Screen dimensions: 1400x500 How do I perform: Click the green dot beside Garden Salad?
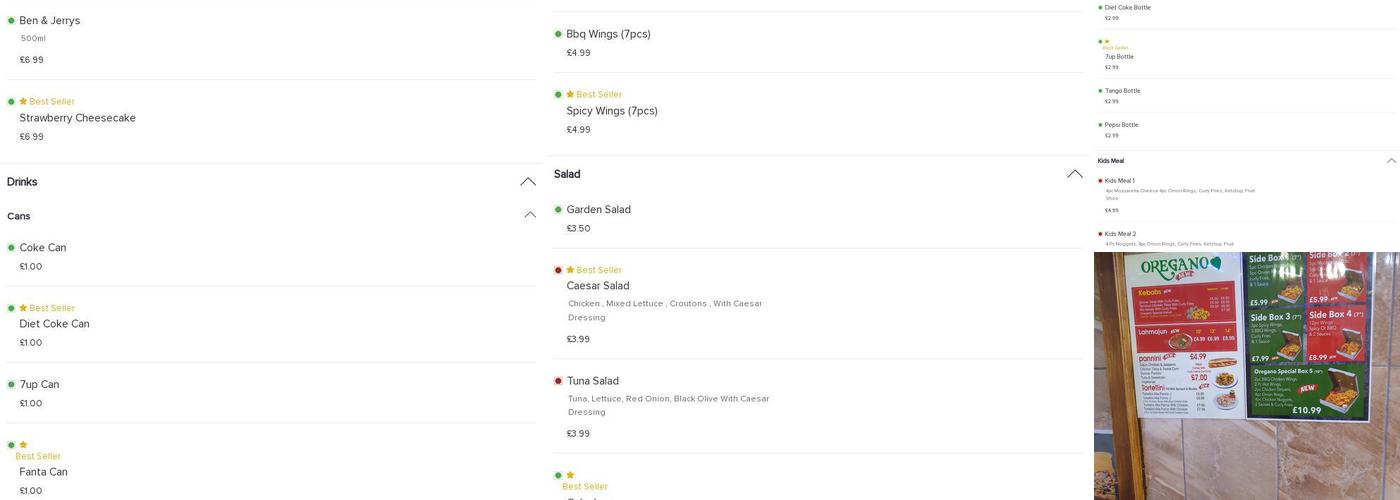[x=558, y=210]
